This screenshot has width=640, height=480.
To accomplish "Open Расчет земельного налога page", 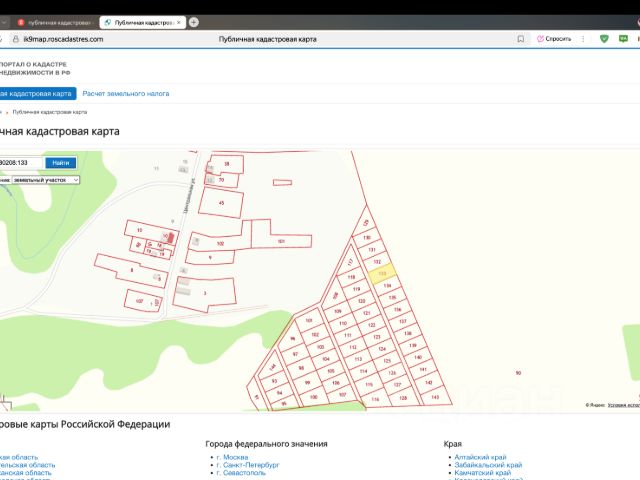I will 126,93.
